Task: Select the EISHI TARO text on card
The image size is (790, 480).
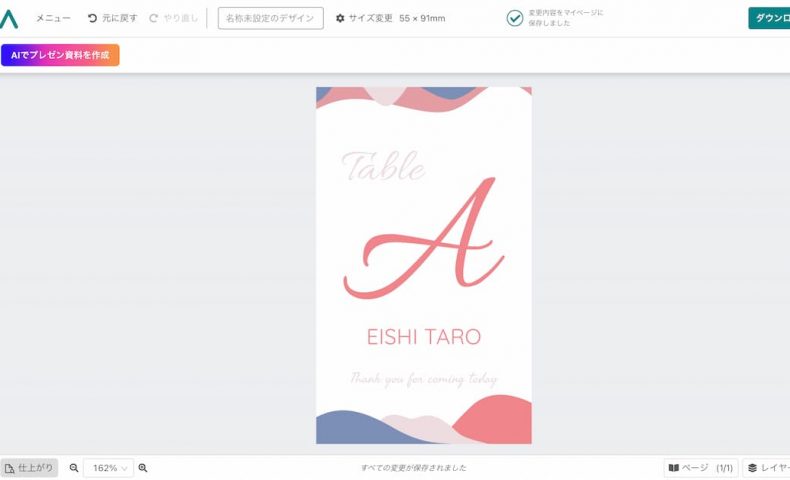Action: [x=424, y=336]
